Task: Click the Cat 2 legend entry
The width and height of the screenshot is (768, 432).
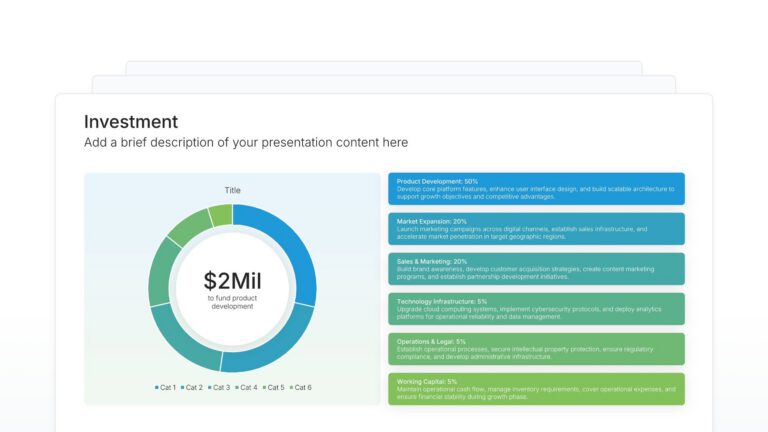Action: point(192,387)
